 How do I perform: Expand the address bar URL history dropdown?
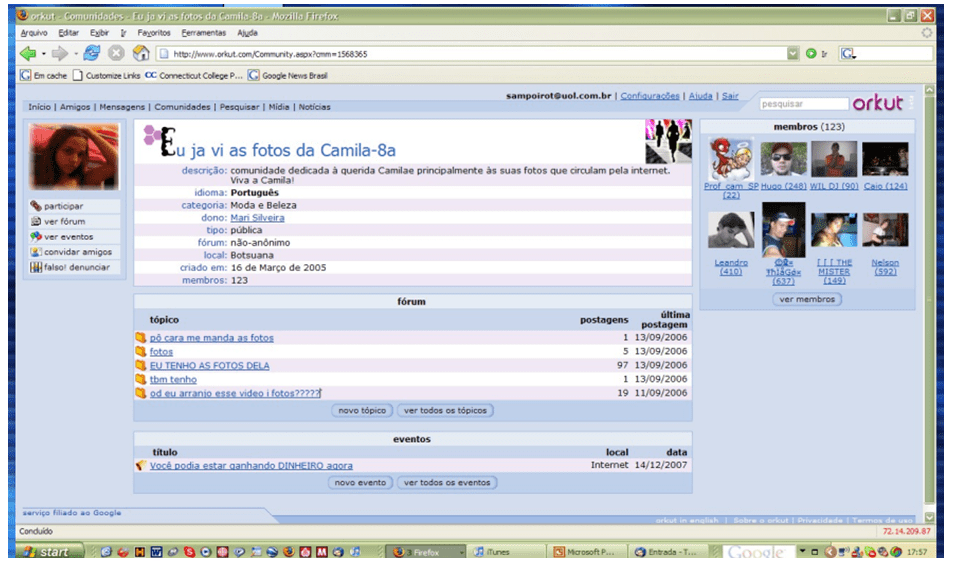[793, 54]
